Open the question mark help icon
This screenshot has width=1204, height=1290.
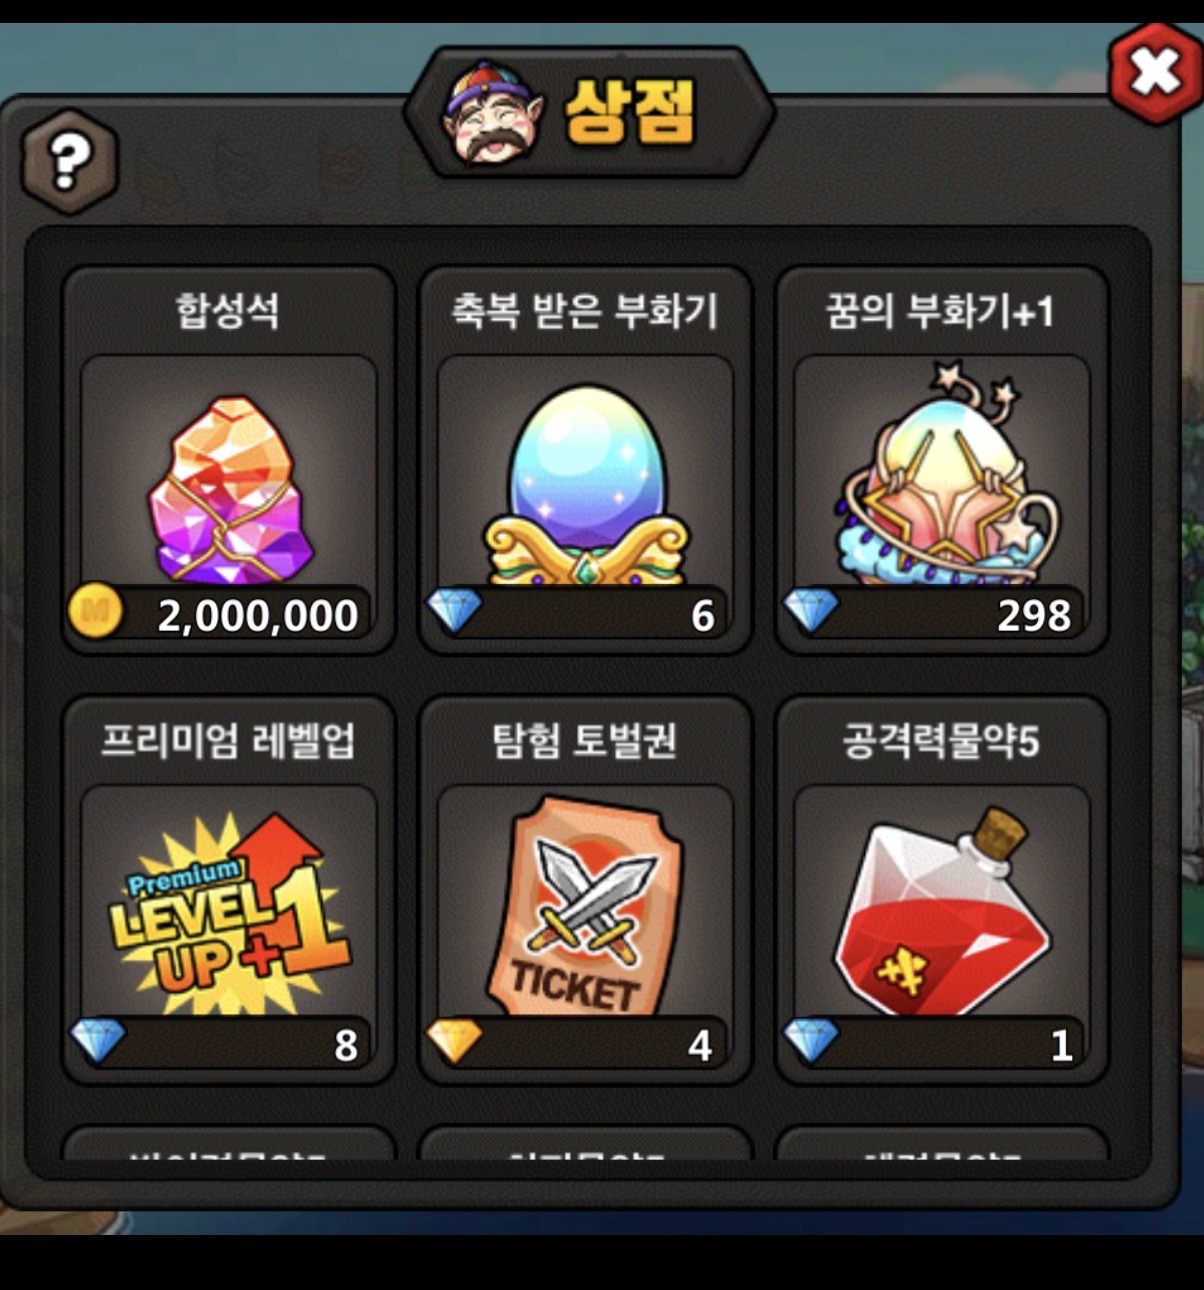pos(69,161)
